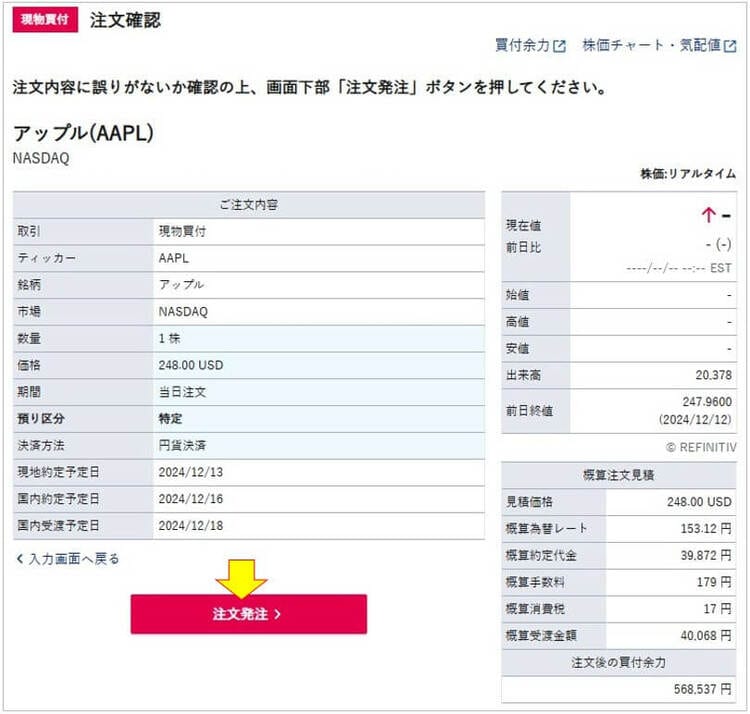Click the 特定 account type value

tap(170, 419)
